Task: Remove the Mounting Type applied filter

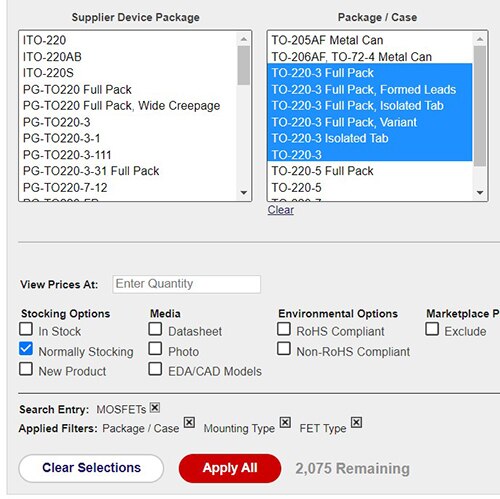Action: click(x=285, y=422)
